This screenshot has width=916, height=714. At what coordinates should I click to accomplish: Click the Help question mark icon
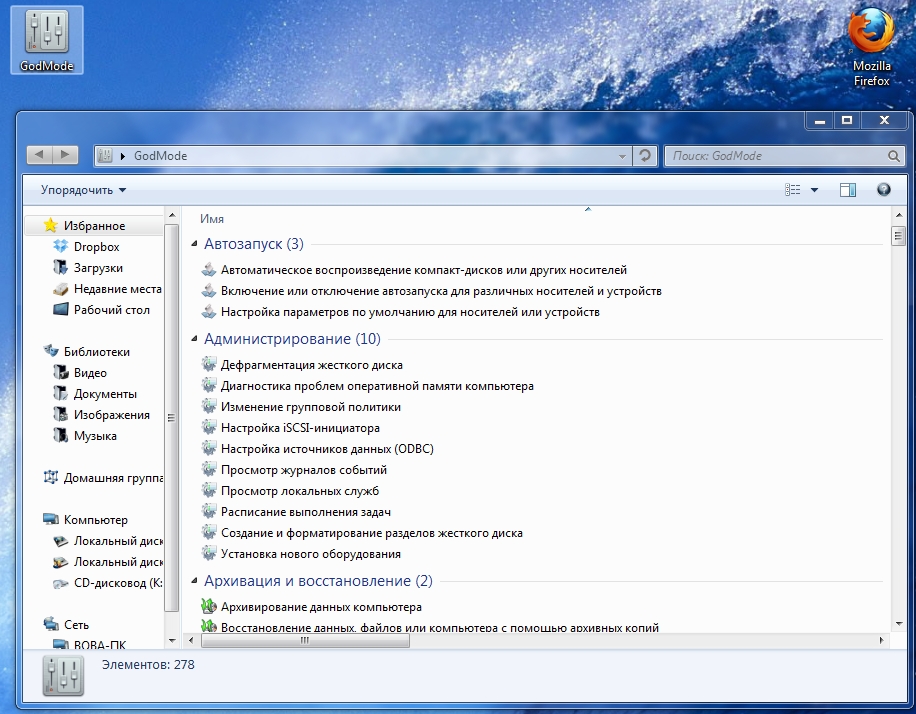tap(883, 190)
